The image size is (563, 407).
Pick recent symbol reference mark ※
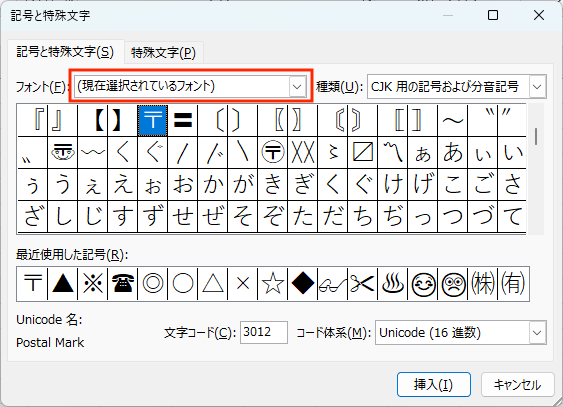pyautogui.click(x=93, y=284)
